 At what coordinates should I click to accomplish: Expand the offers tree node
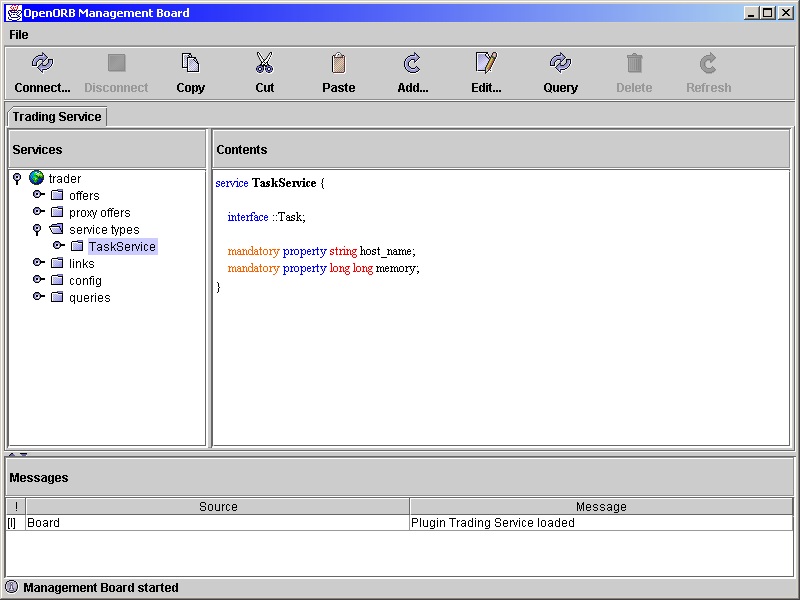pyautogui.click(x=38, y=194)
